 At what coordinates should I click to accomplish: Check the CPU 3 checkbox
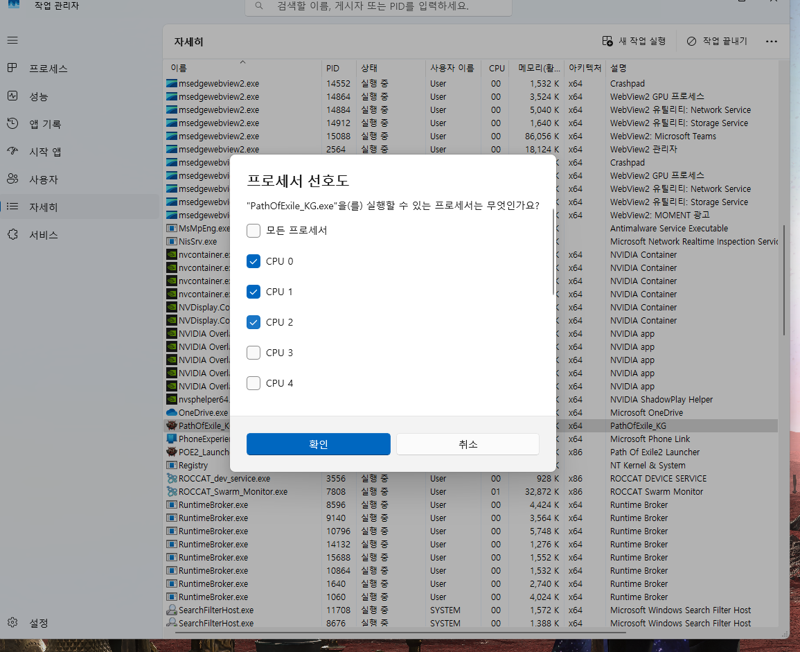click(254, 353)
